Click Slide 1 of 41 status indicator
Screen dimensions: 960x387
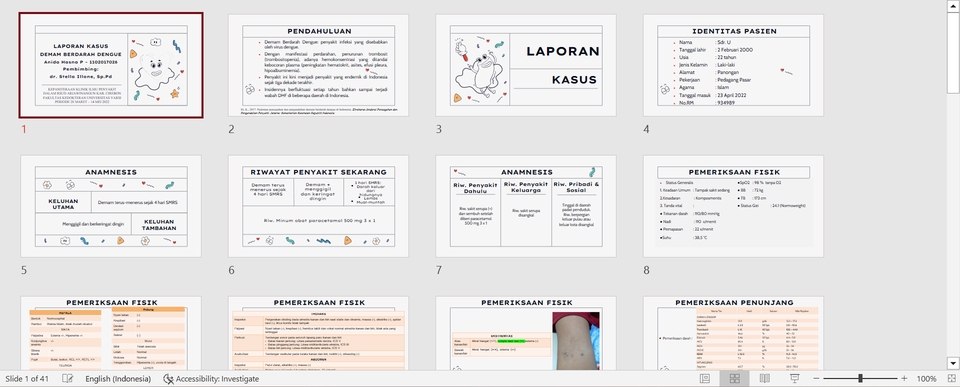[27, 379]
